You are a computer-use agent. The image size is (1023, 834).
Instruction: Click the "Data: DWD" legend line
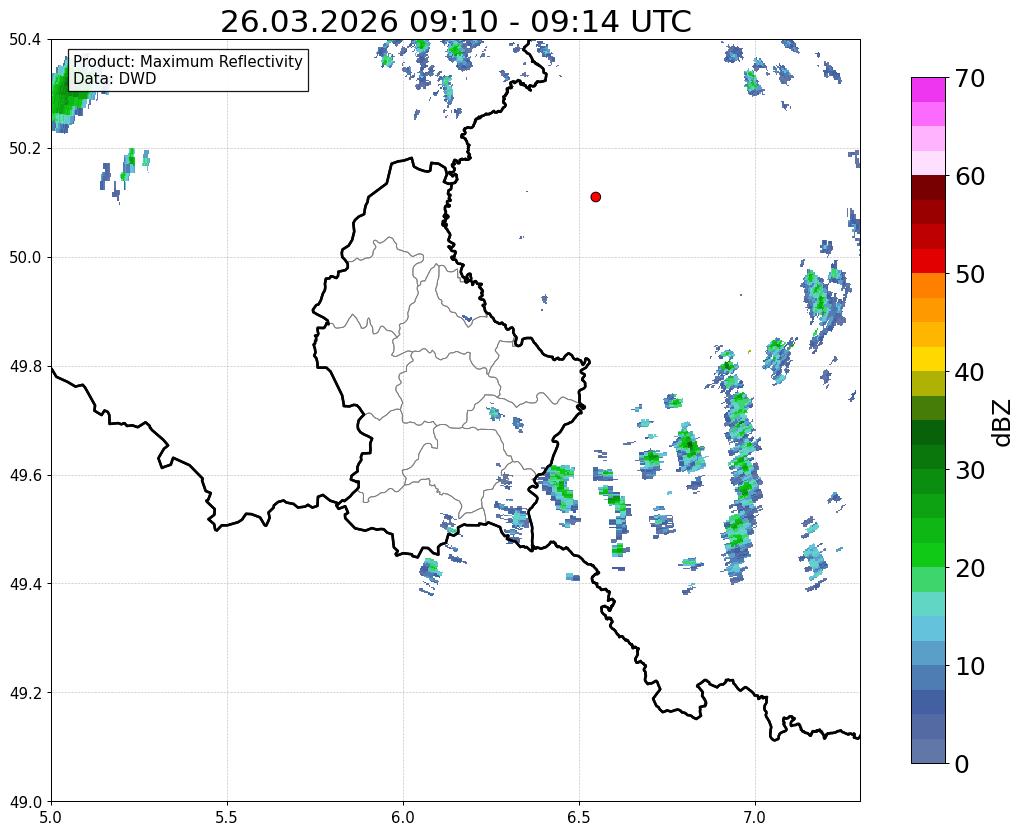point(115,79)
